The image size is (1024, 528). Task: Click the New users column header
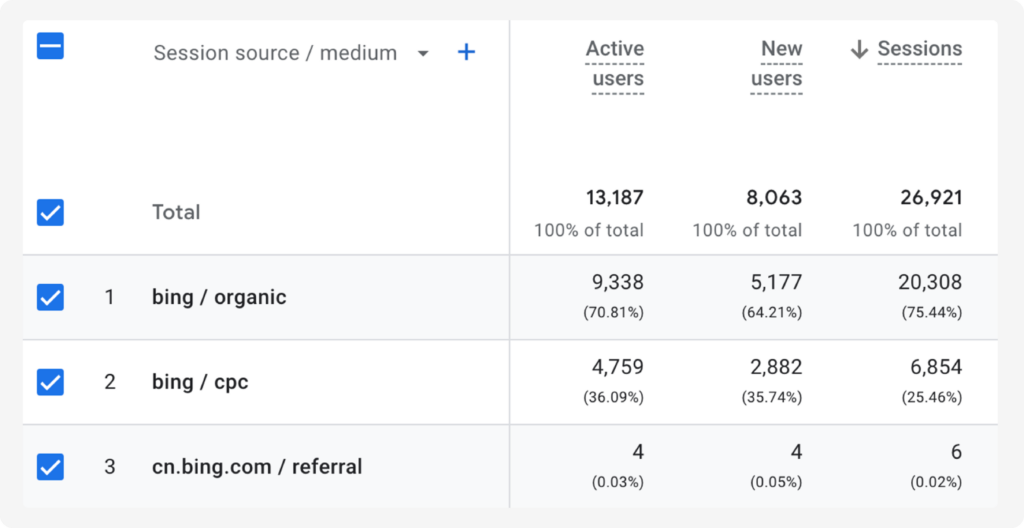click(776, 64)
